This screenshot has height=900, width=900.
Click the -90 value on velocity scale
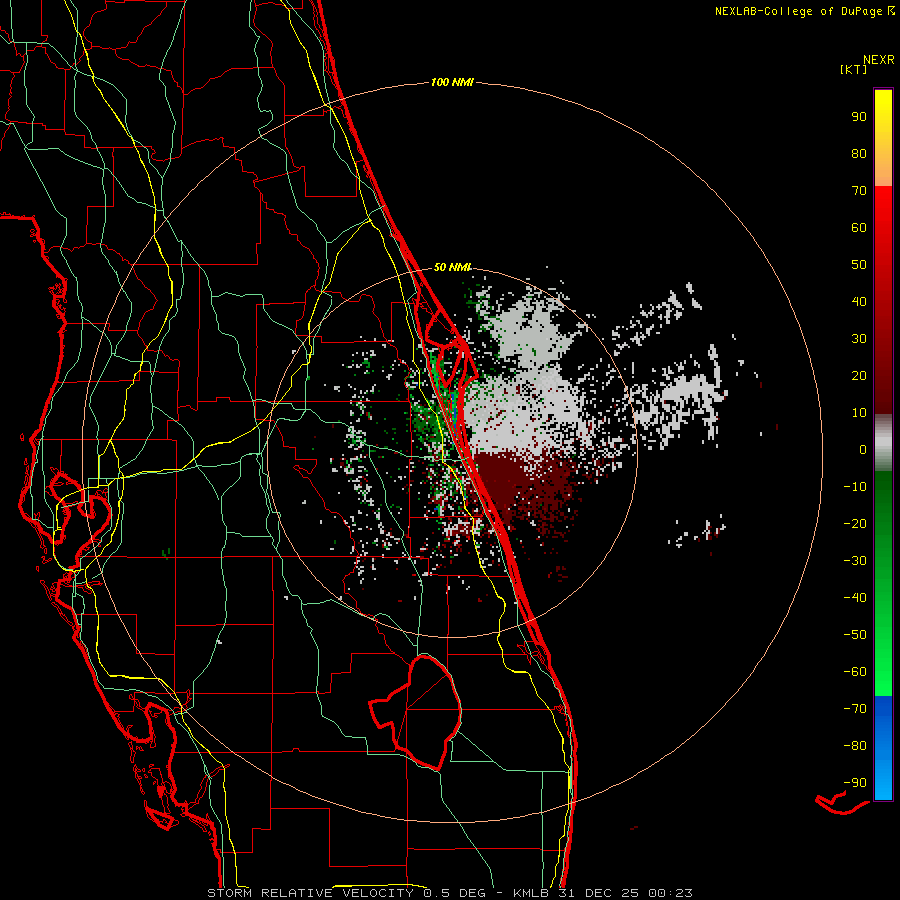click(855, 782)
